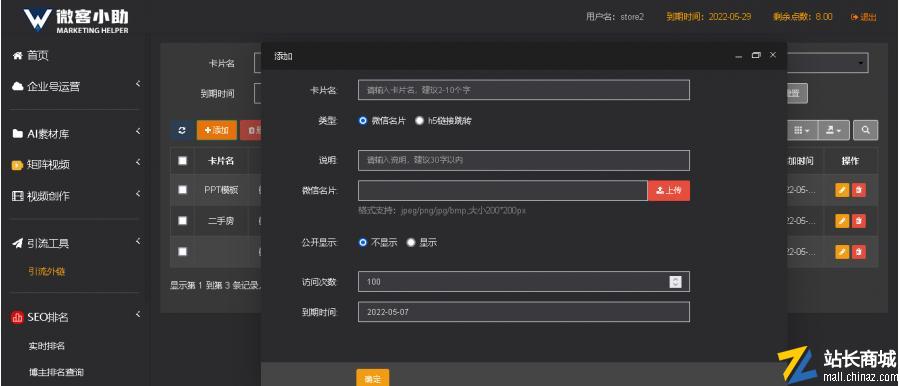
Task: Expand the 矩阵视频 menu chevron
Action: (x=138, y=163)
